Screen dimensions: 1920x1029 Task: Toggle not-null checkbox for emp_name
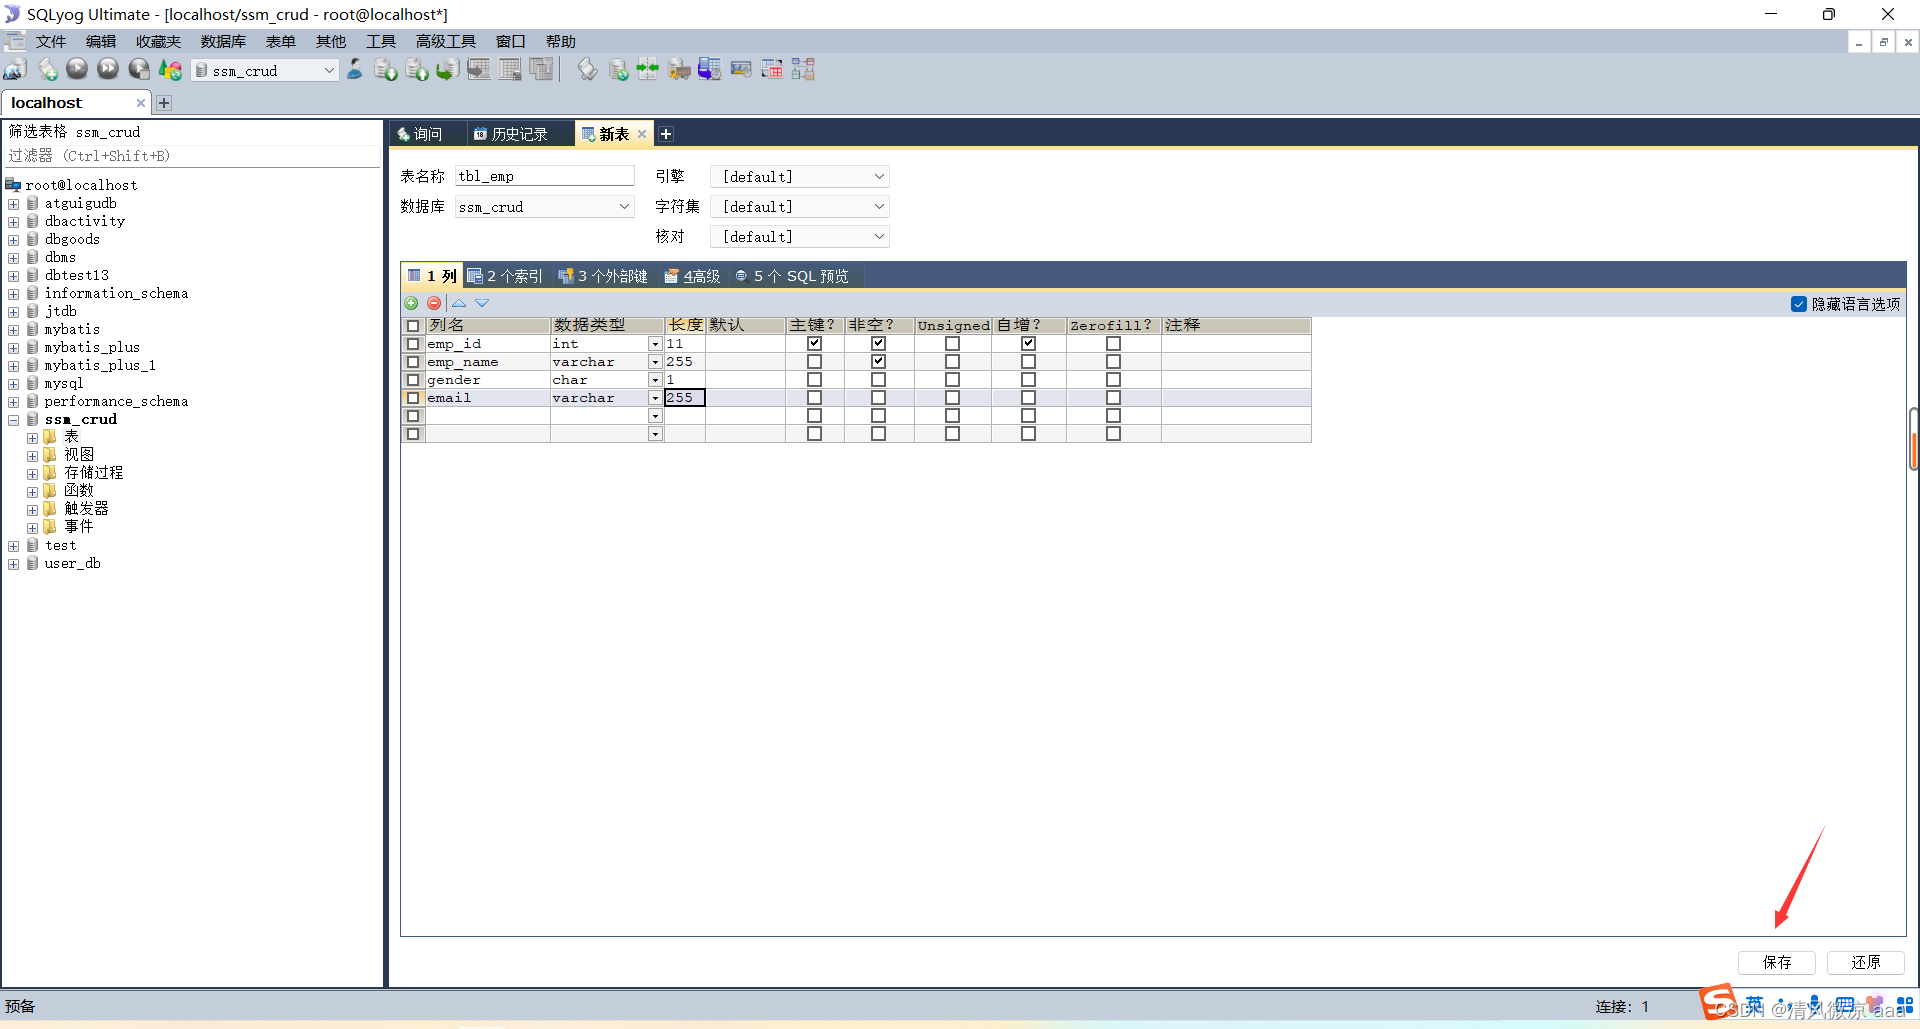(878, 361)
